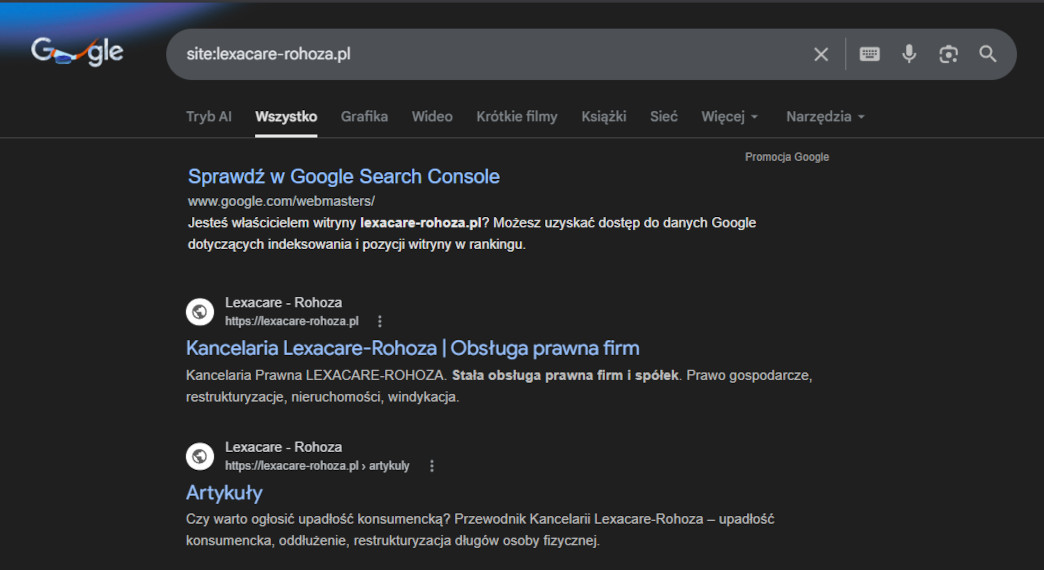Open Kancelaria Lexacare-Rohoza Obsługa prawna firm link

(x=413, y=348)
